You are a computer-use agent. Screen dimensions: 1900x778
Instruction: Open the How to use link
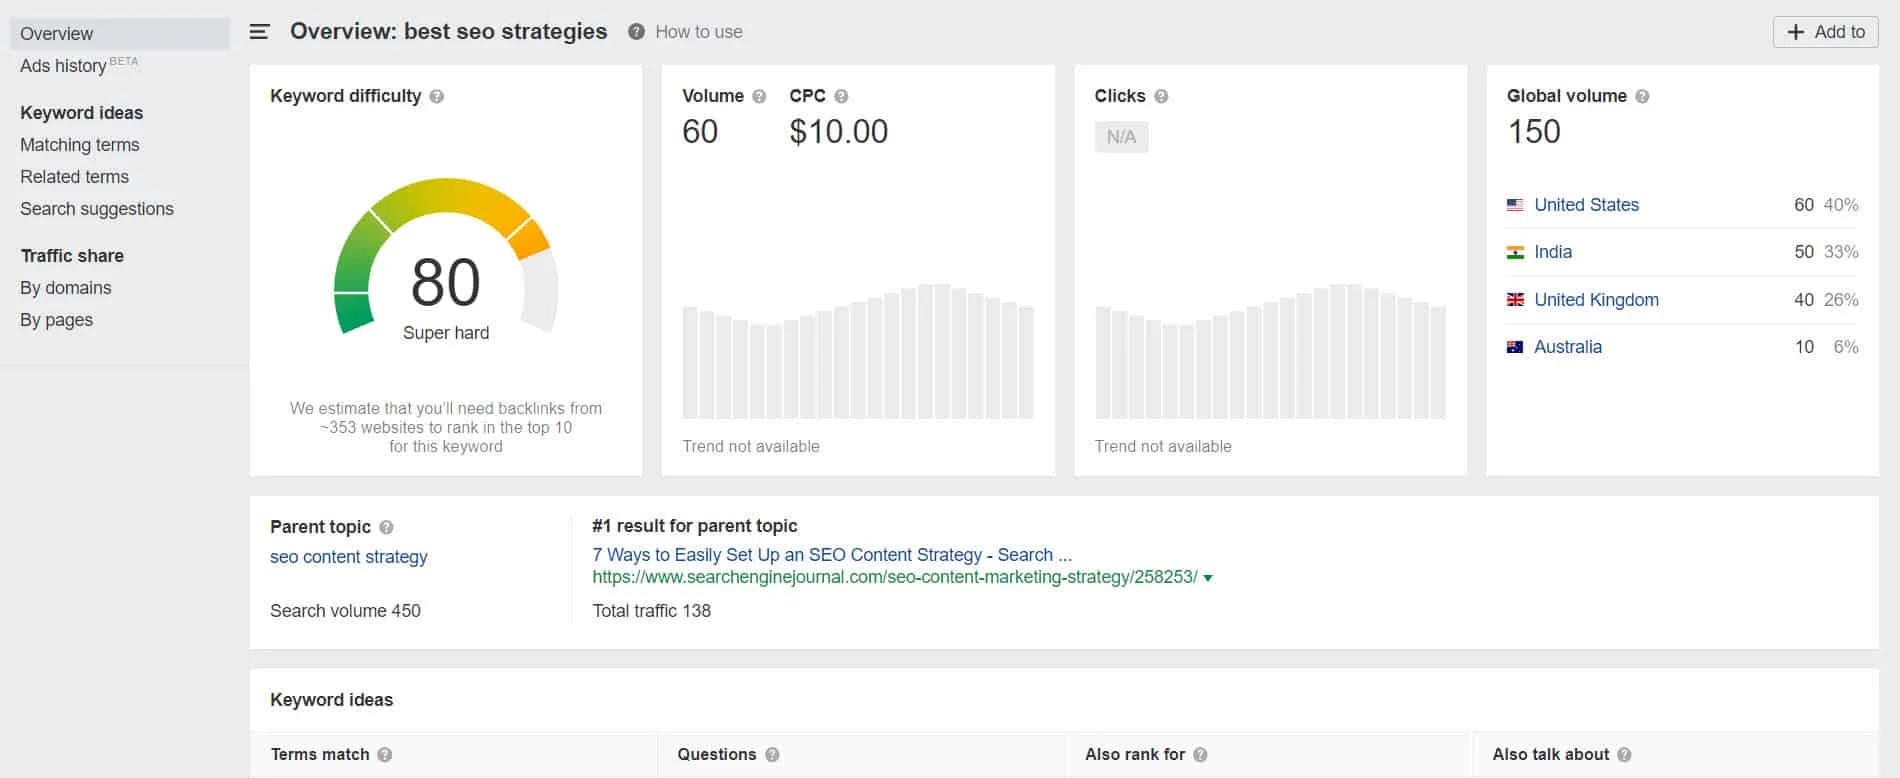pos(698,32)
